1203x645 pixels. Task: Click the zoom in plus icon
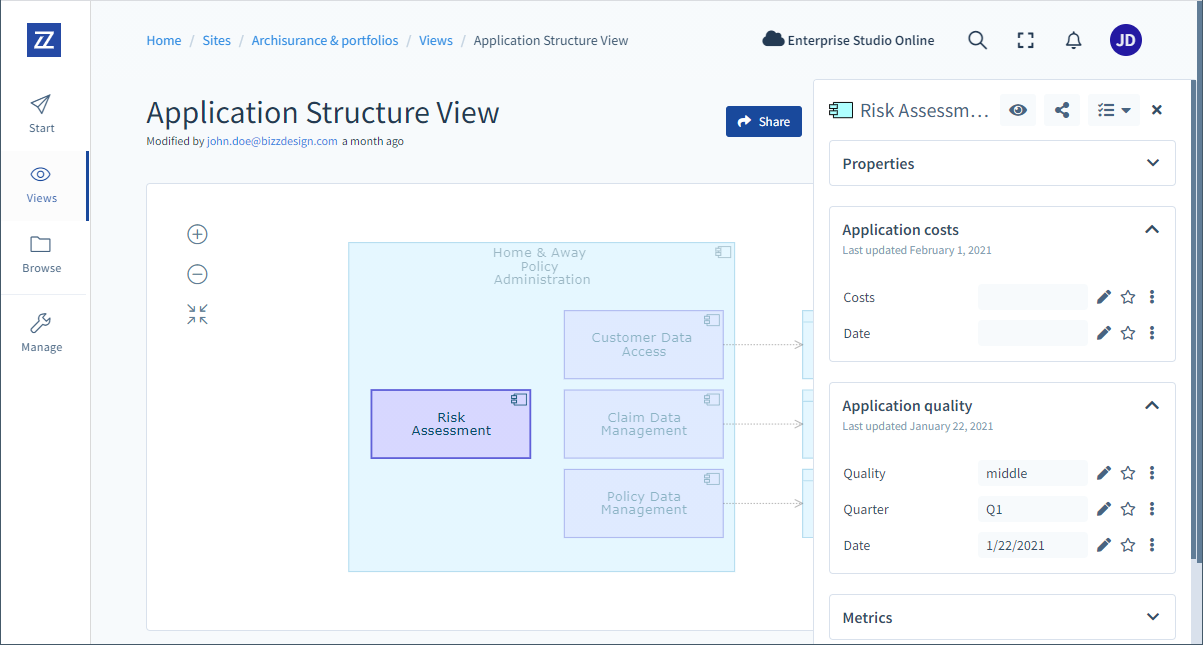pyautogui.click(x=197, y=234)
